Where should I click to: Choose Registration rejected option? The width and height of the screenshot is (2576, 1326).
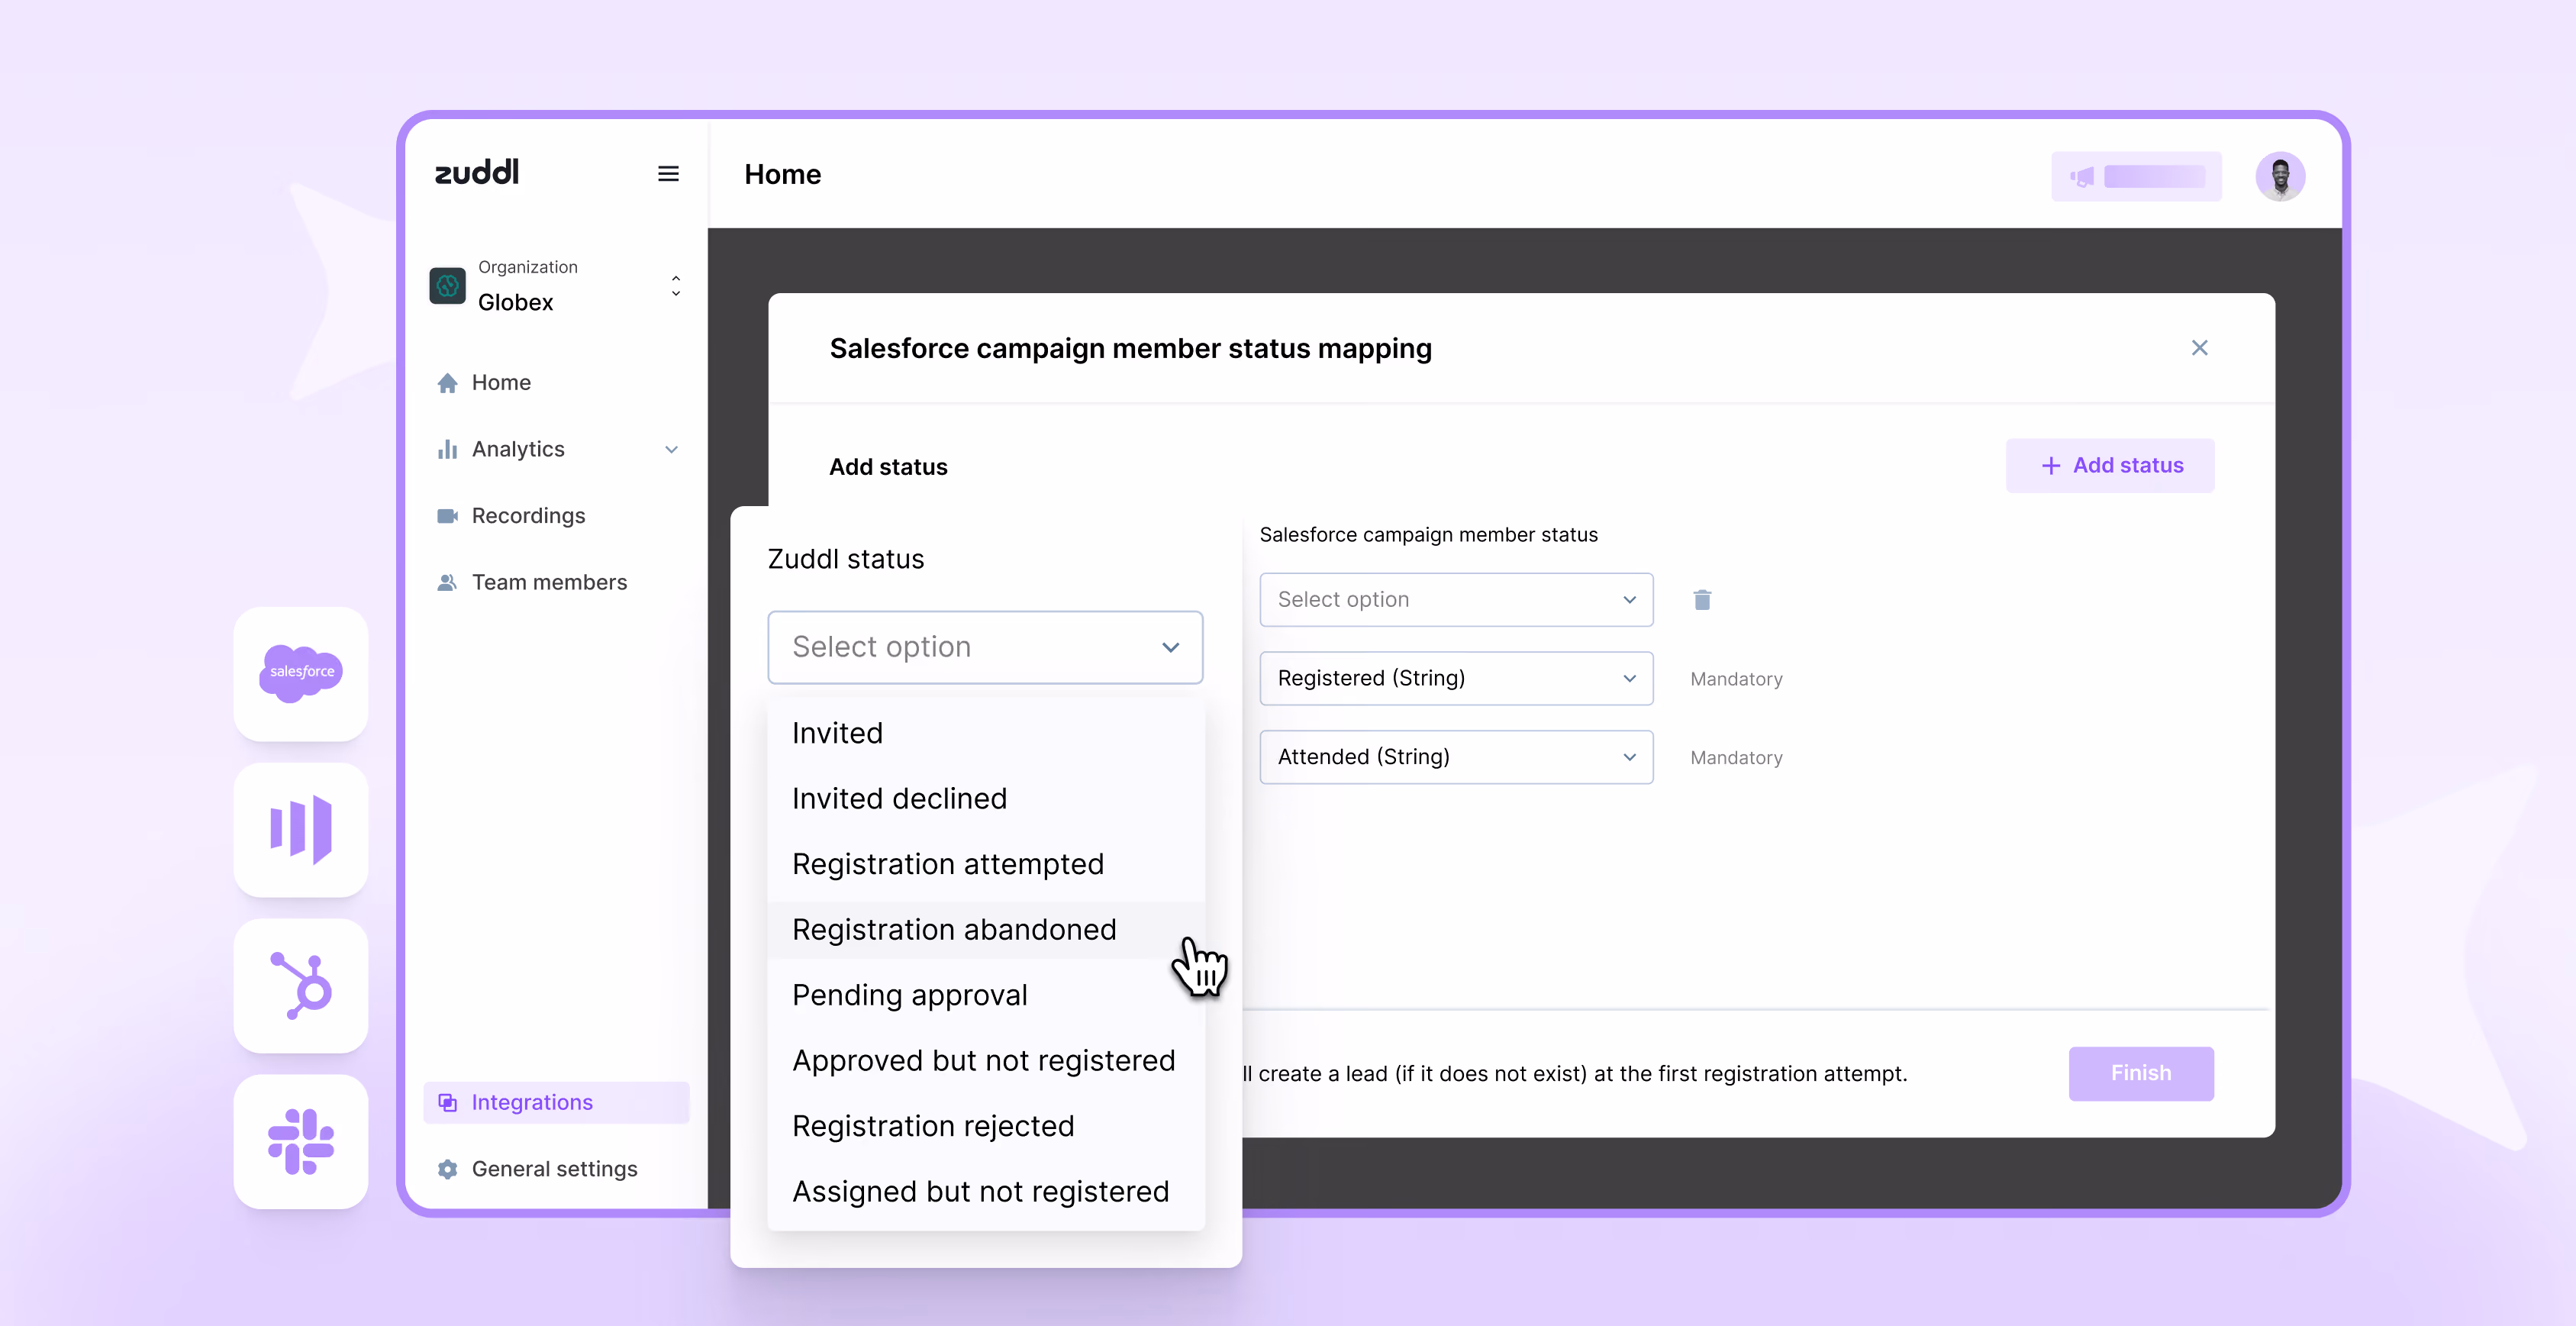[985, 1126]
